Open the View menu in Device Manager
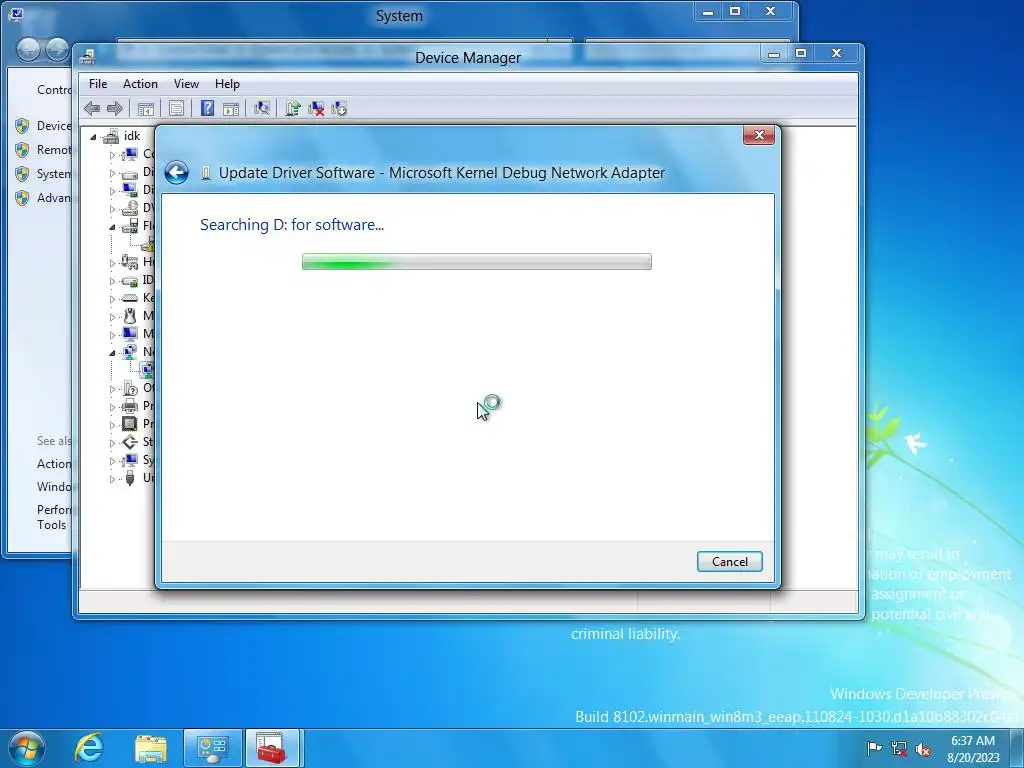 click(186, 84)
